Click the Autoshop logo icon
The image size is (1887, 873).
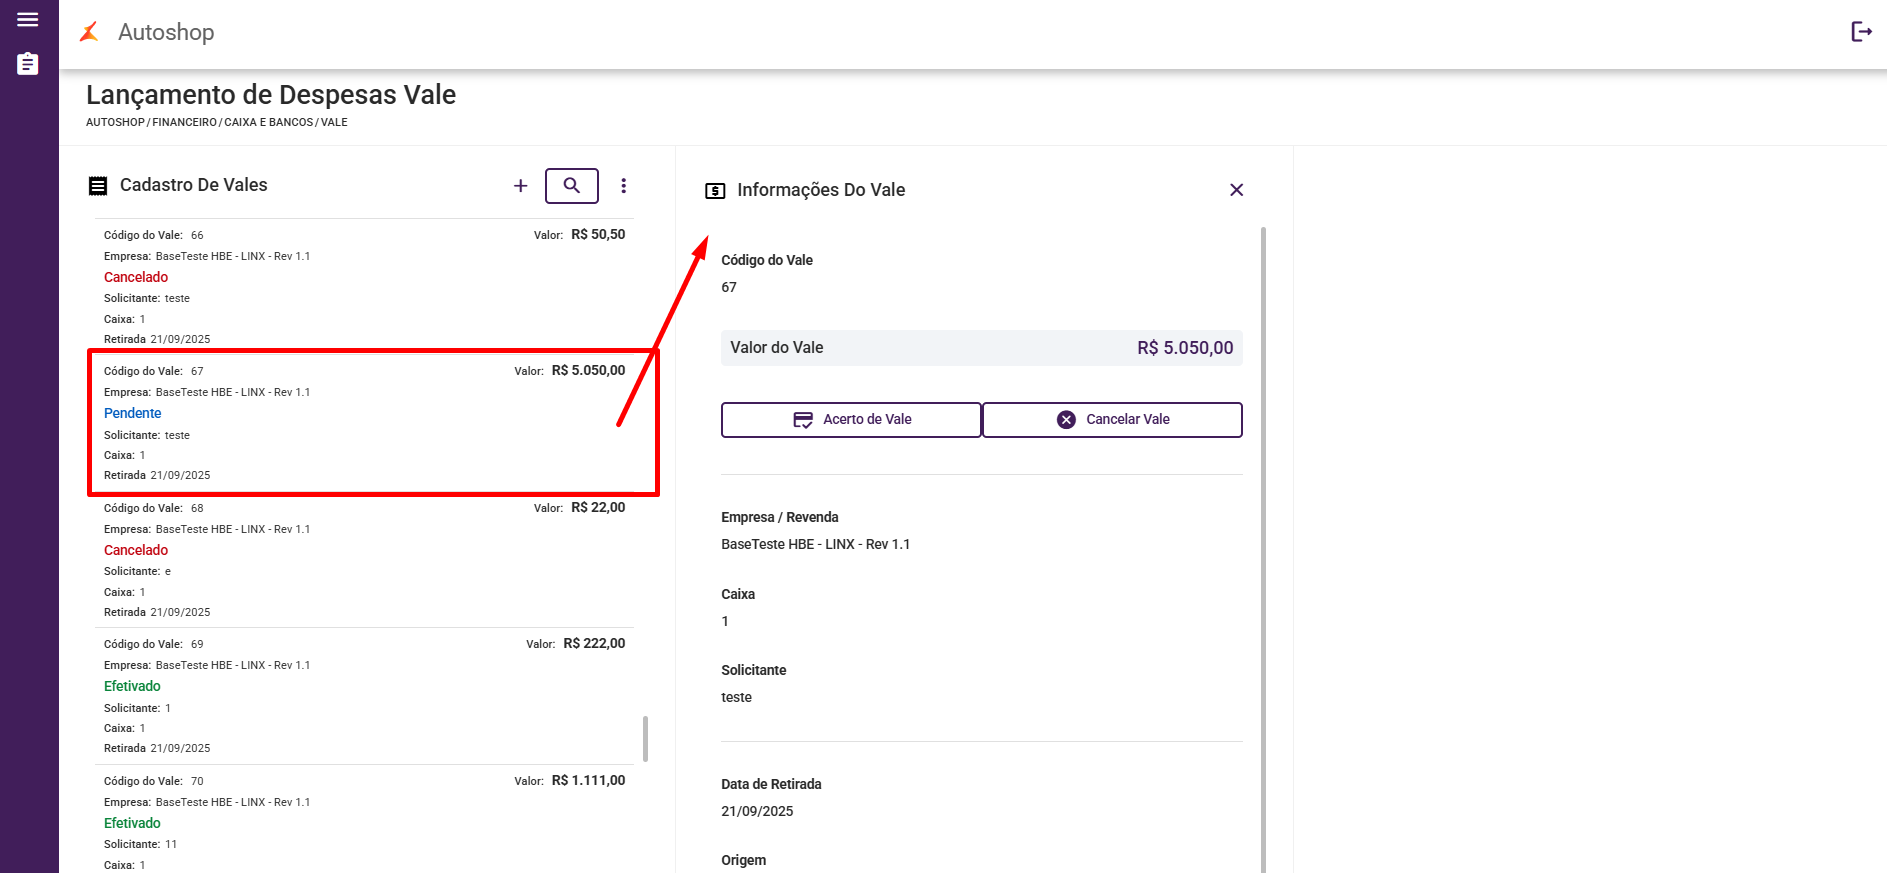pyautogui.click(x=89, y=32)
